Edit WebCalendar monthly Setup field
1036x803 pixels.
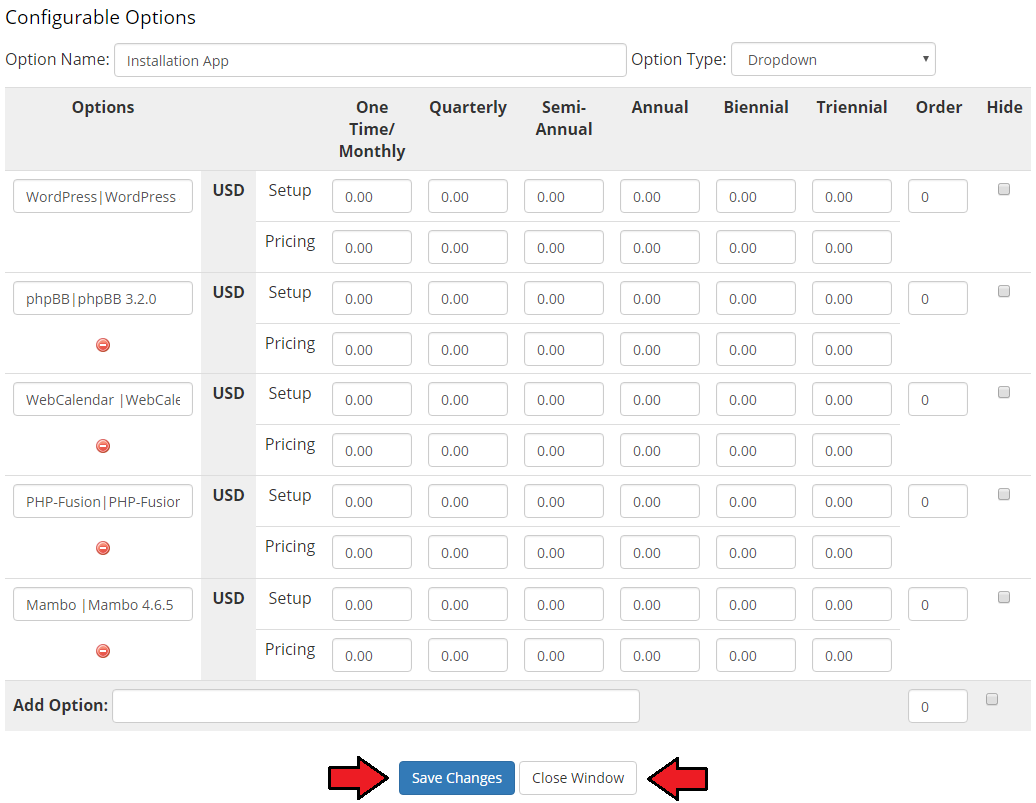372,399
